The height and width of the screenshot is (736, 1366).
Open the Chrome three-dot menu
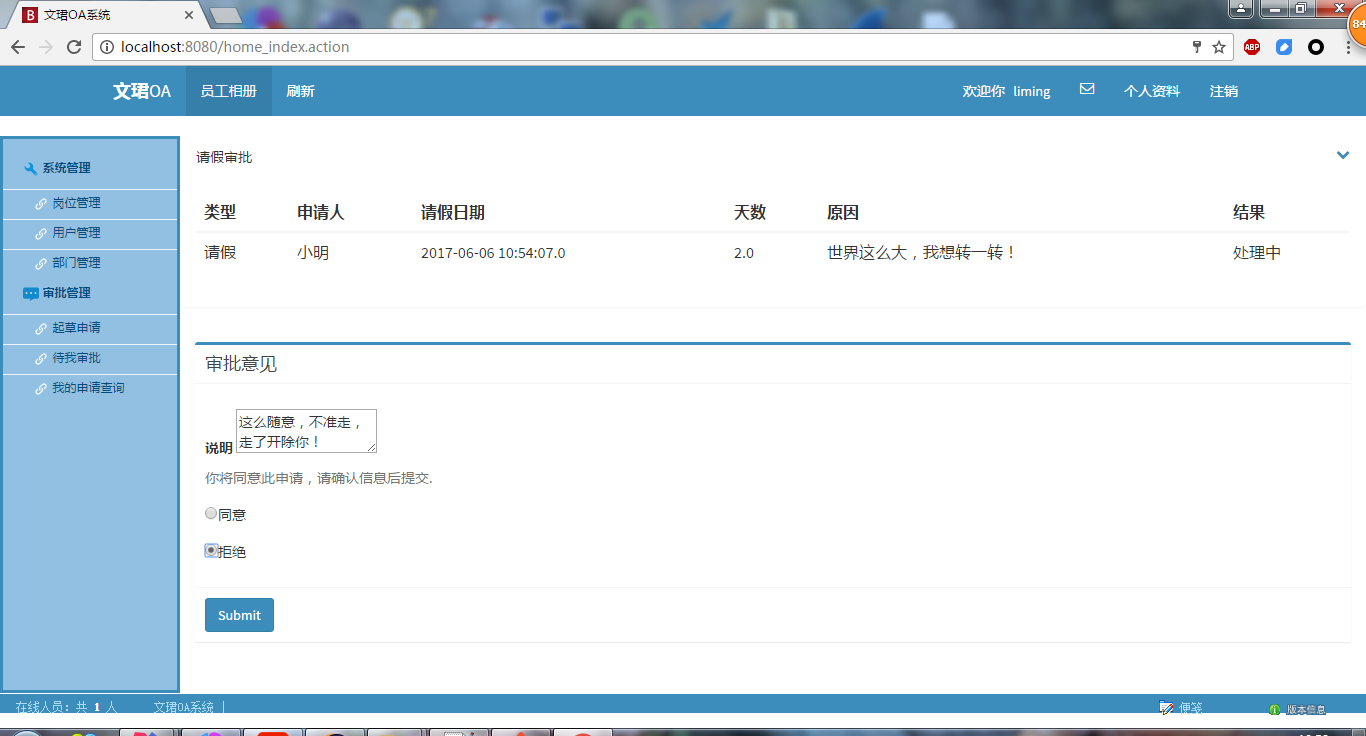[x=1349, y=47]
